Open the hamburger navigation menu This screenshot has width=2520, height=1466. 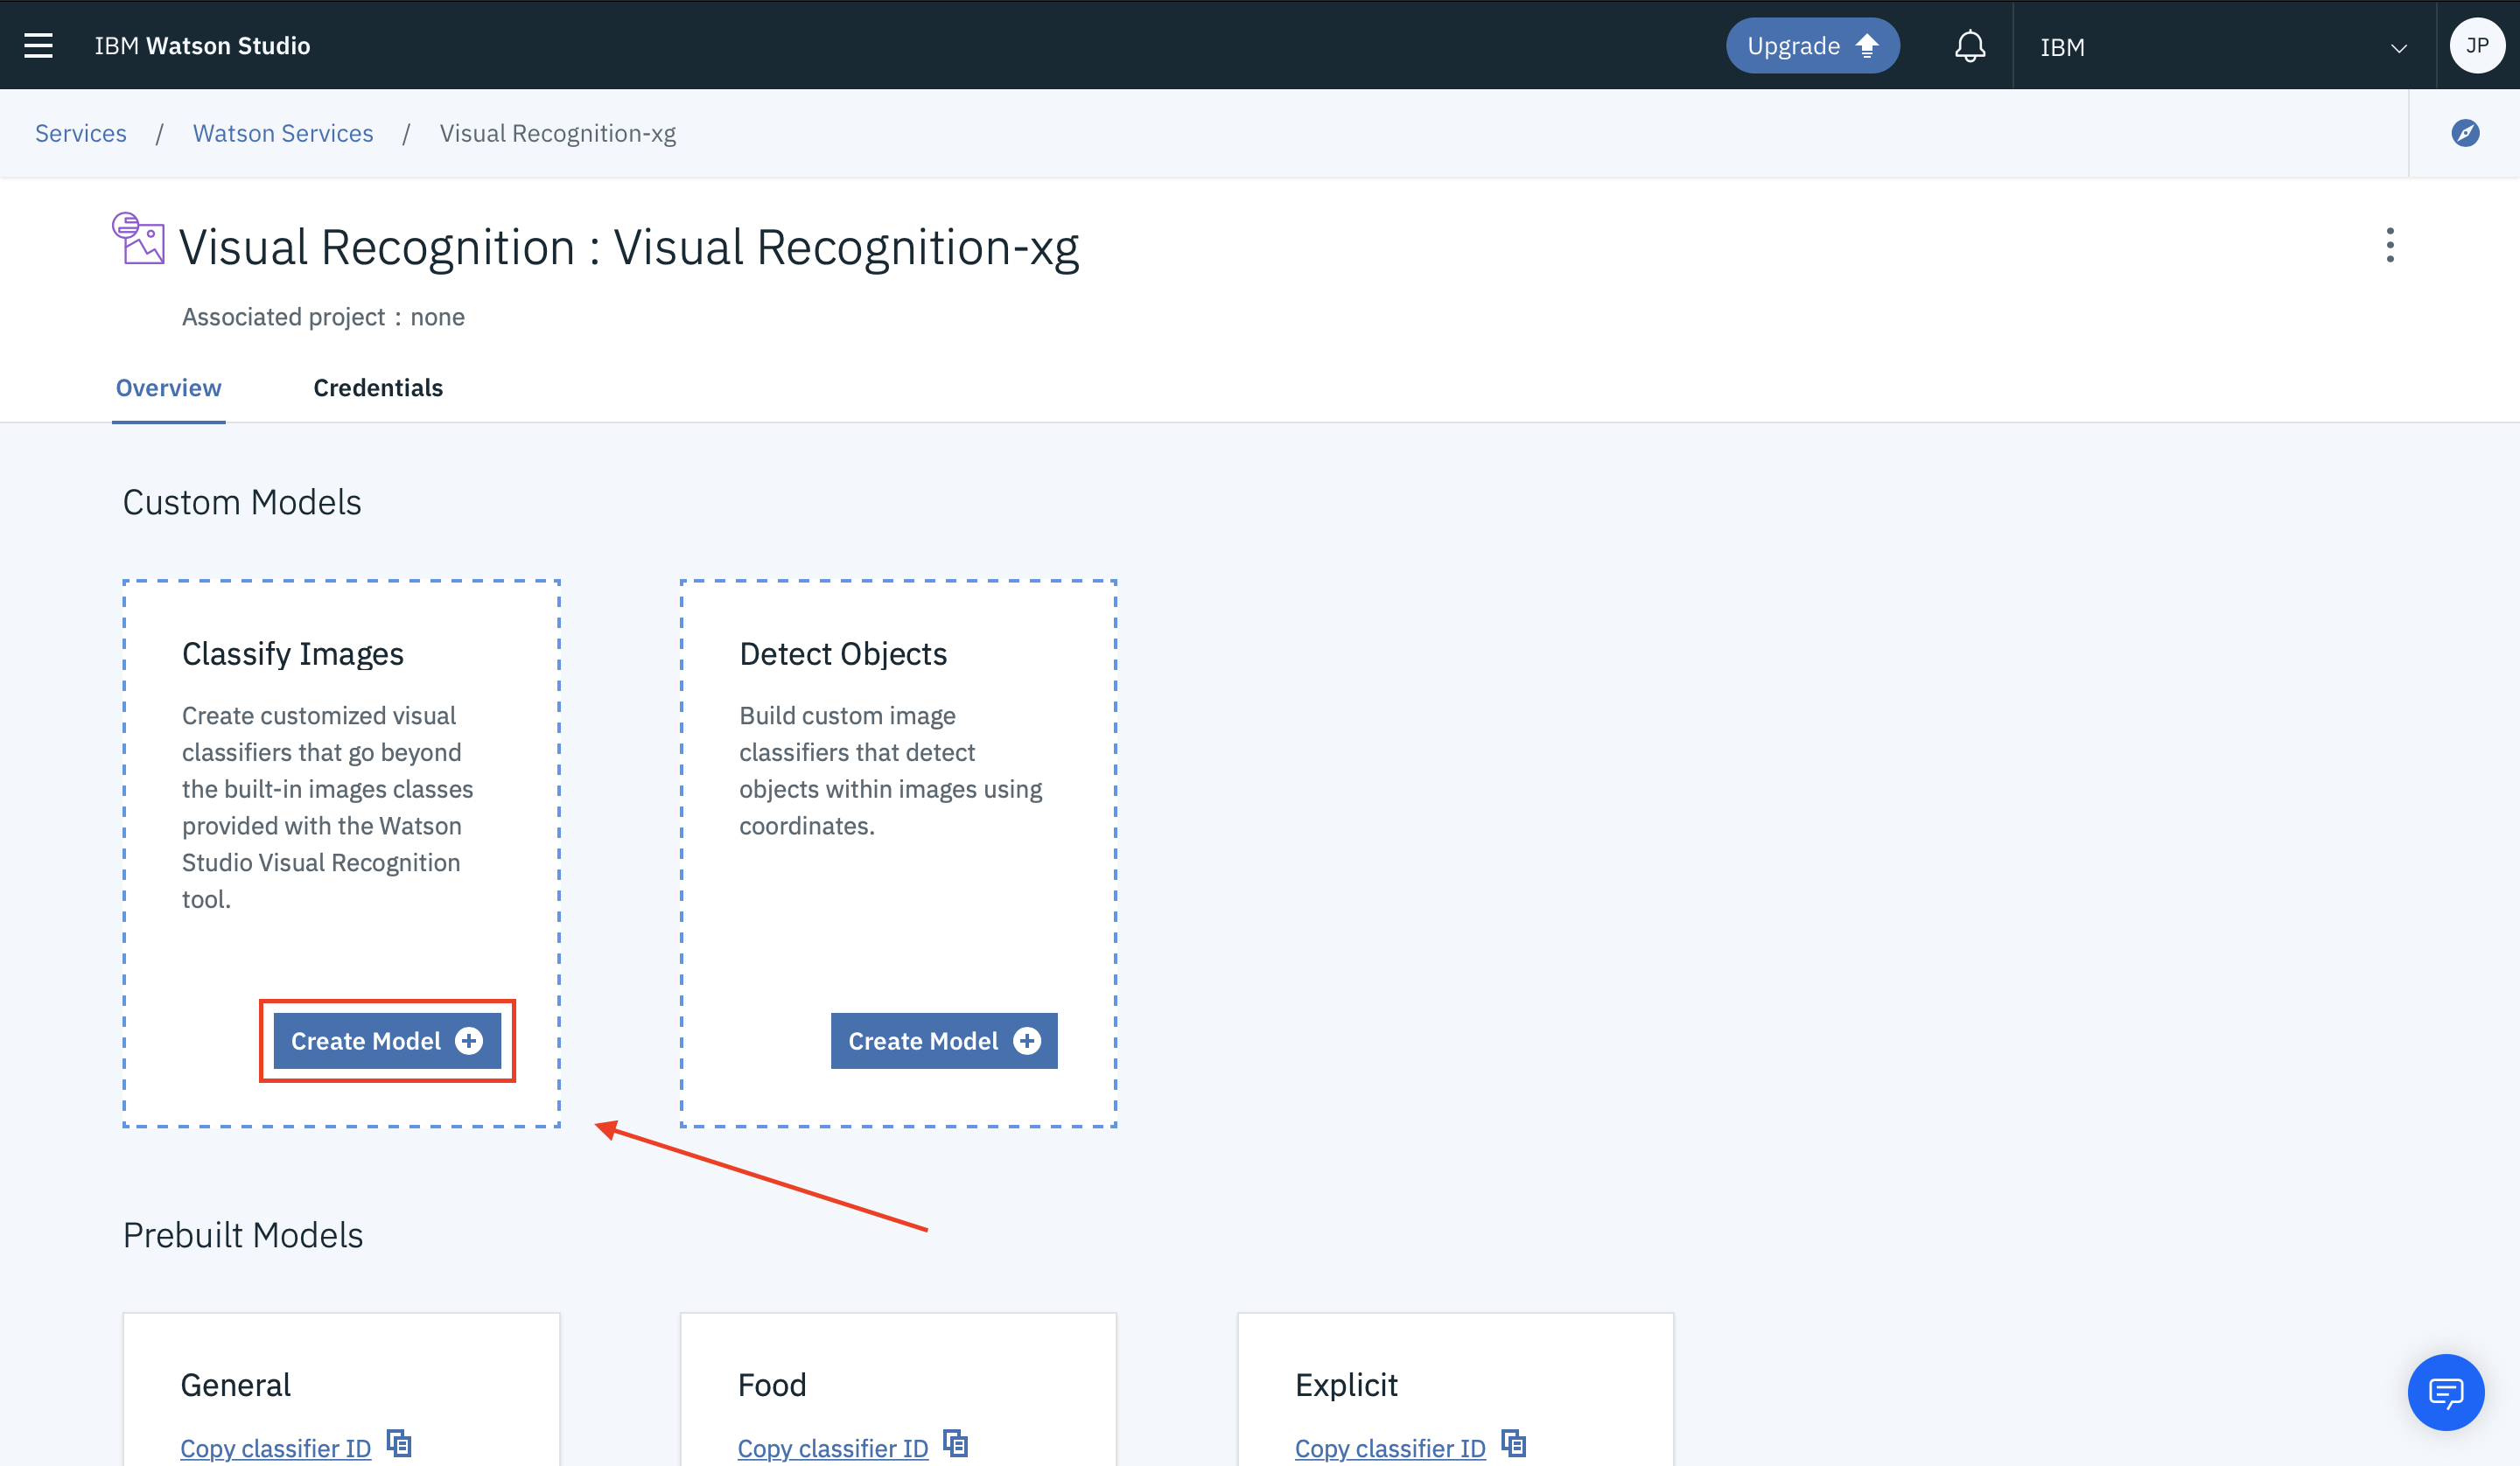38,45
